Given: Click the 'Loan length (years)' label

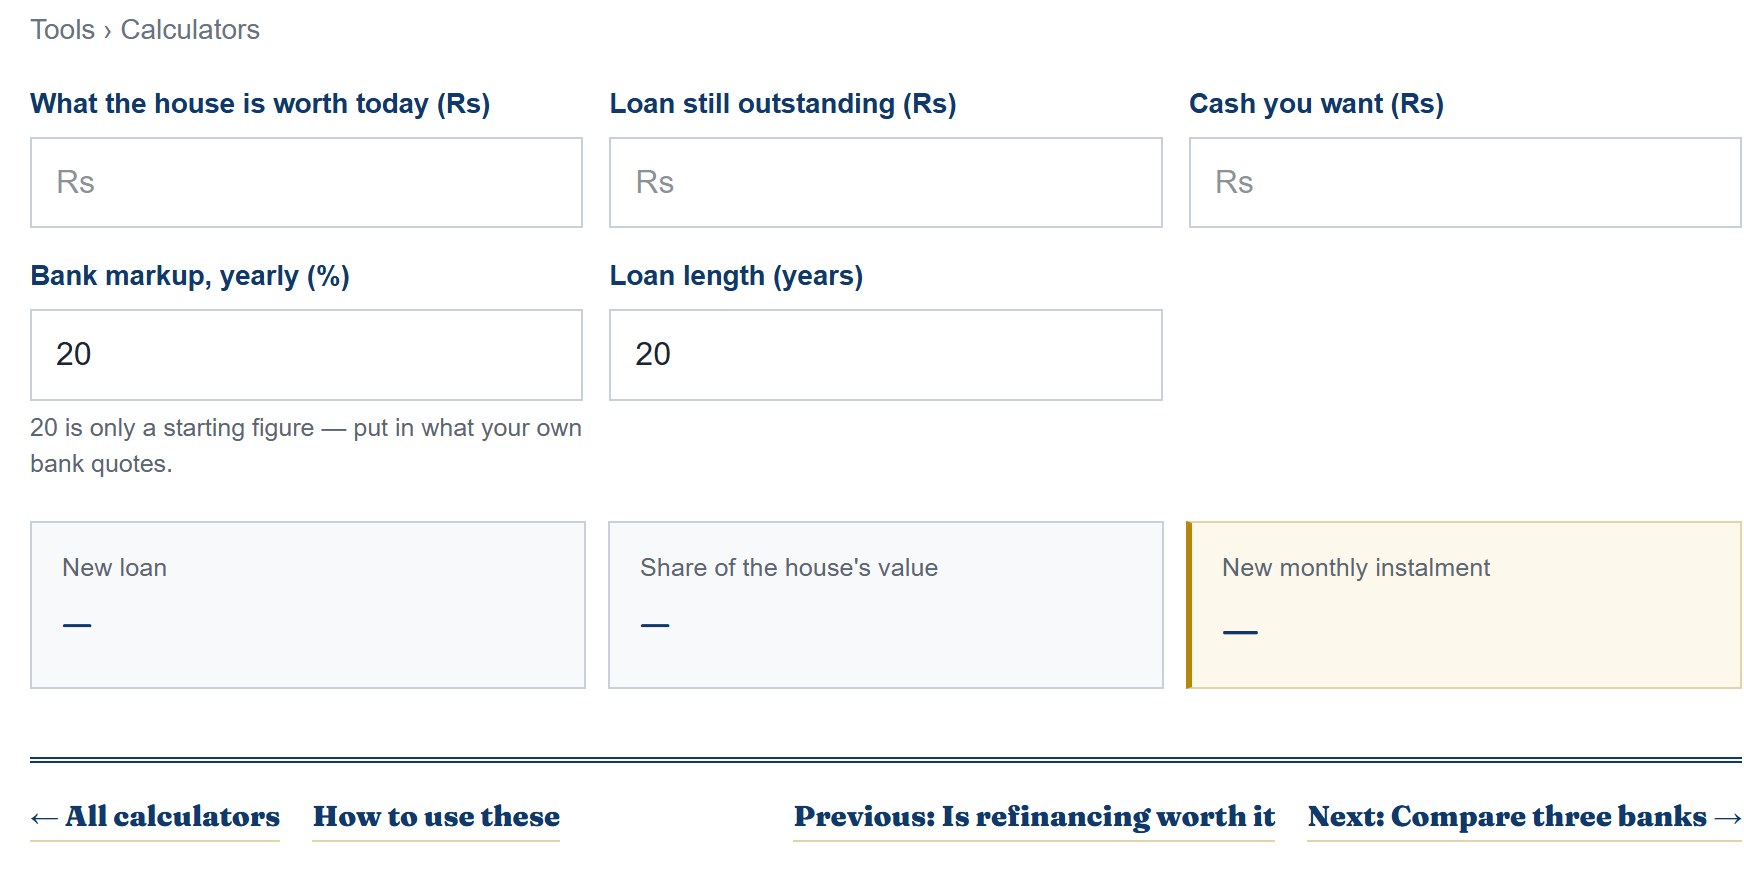Looking at the screenshot, I should (x=736, y=276).
